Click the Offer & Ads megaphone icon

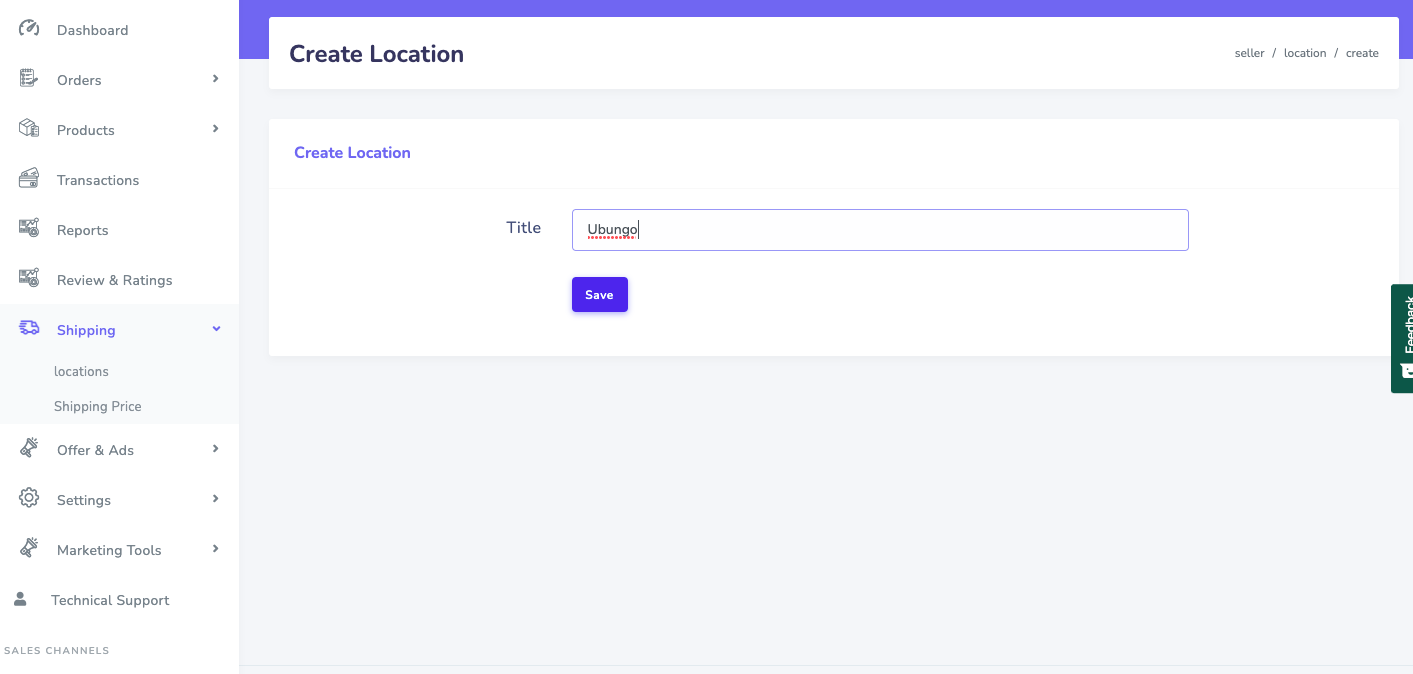(x=29, y=449)
